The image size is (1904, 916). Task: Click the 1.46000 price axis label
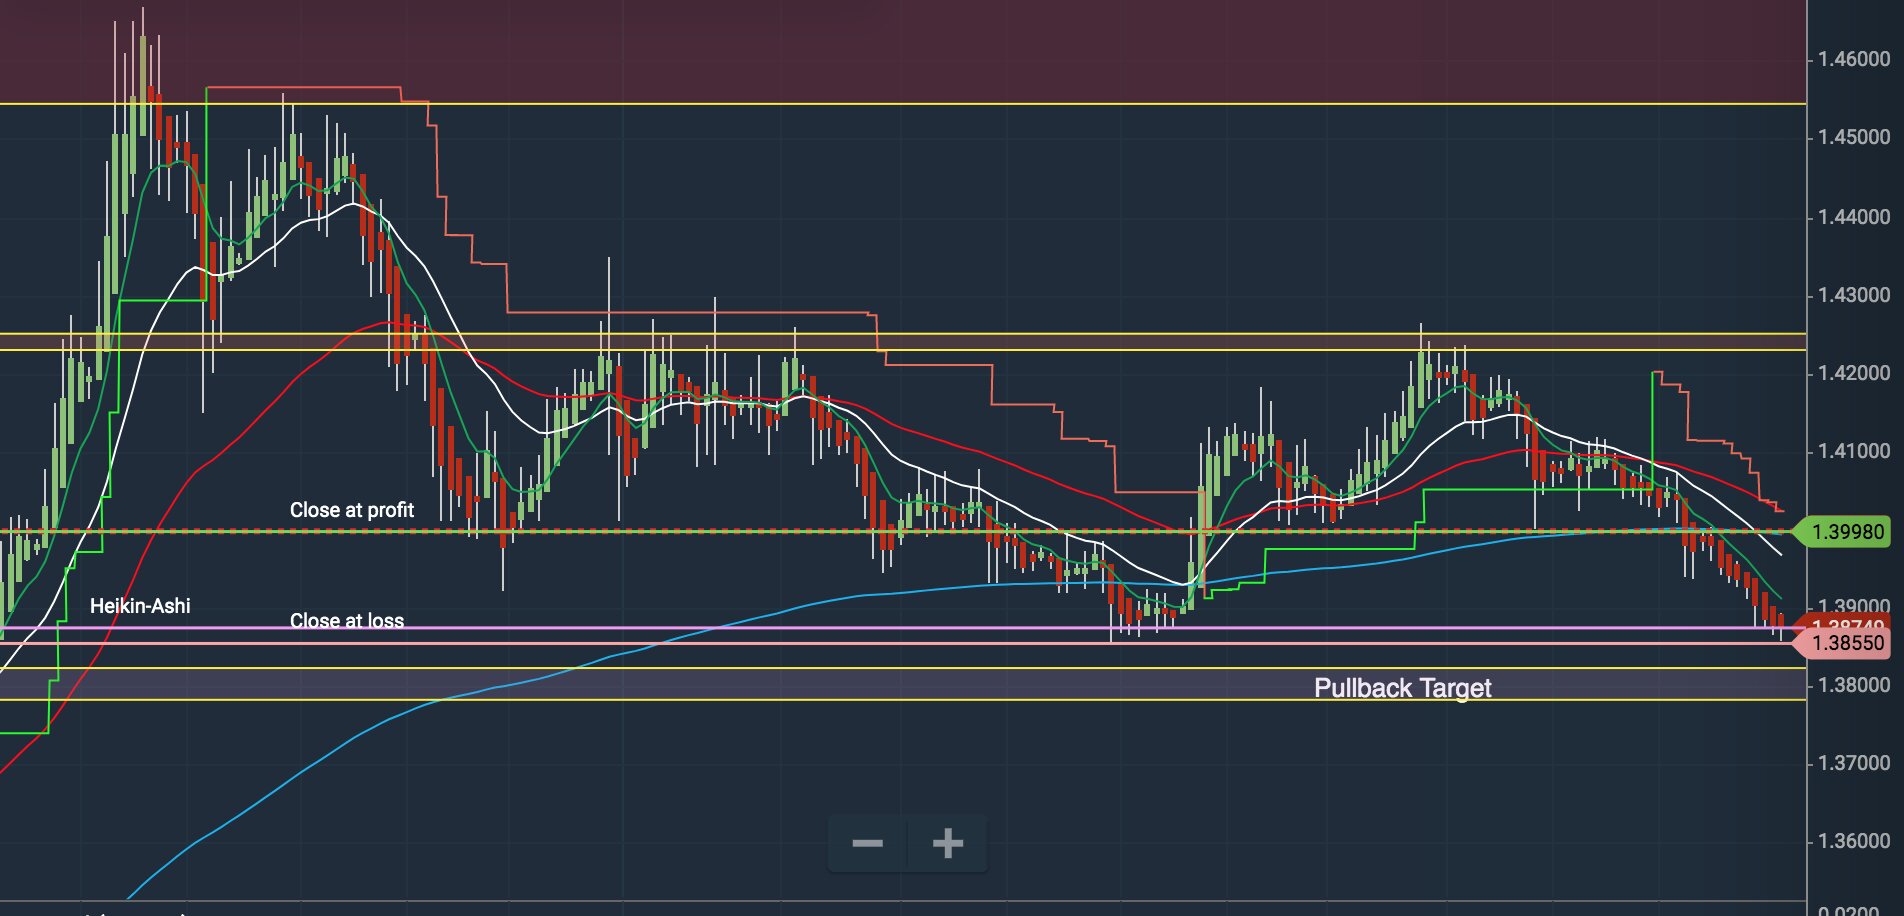[1854, 59]
